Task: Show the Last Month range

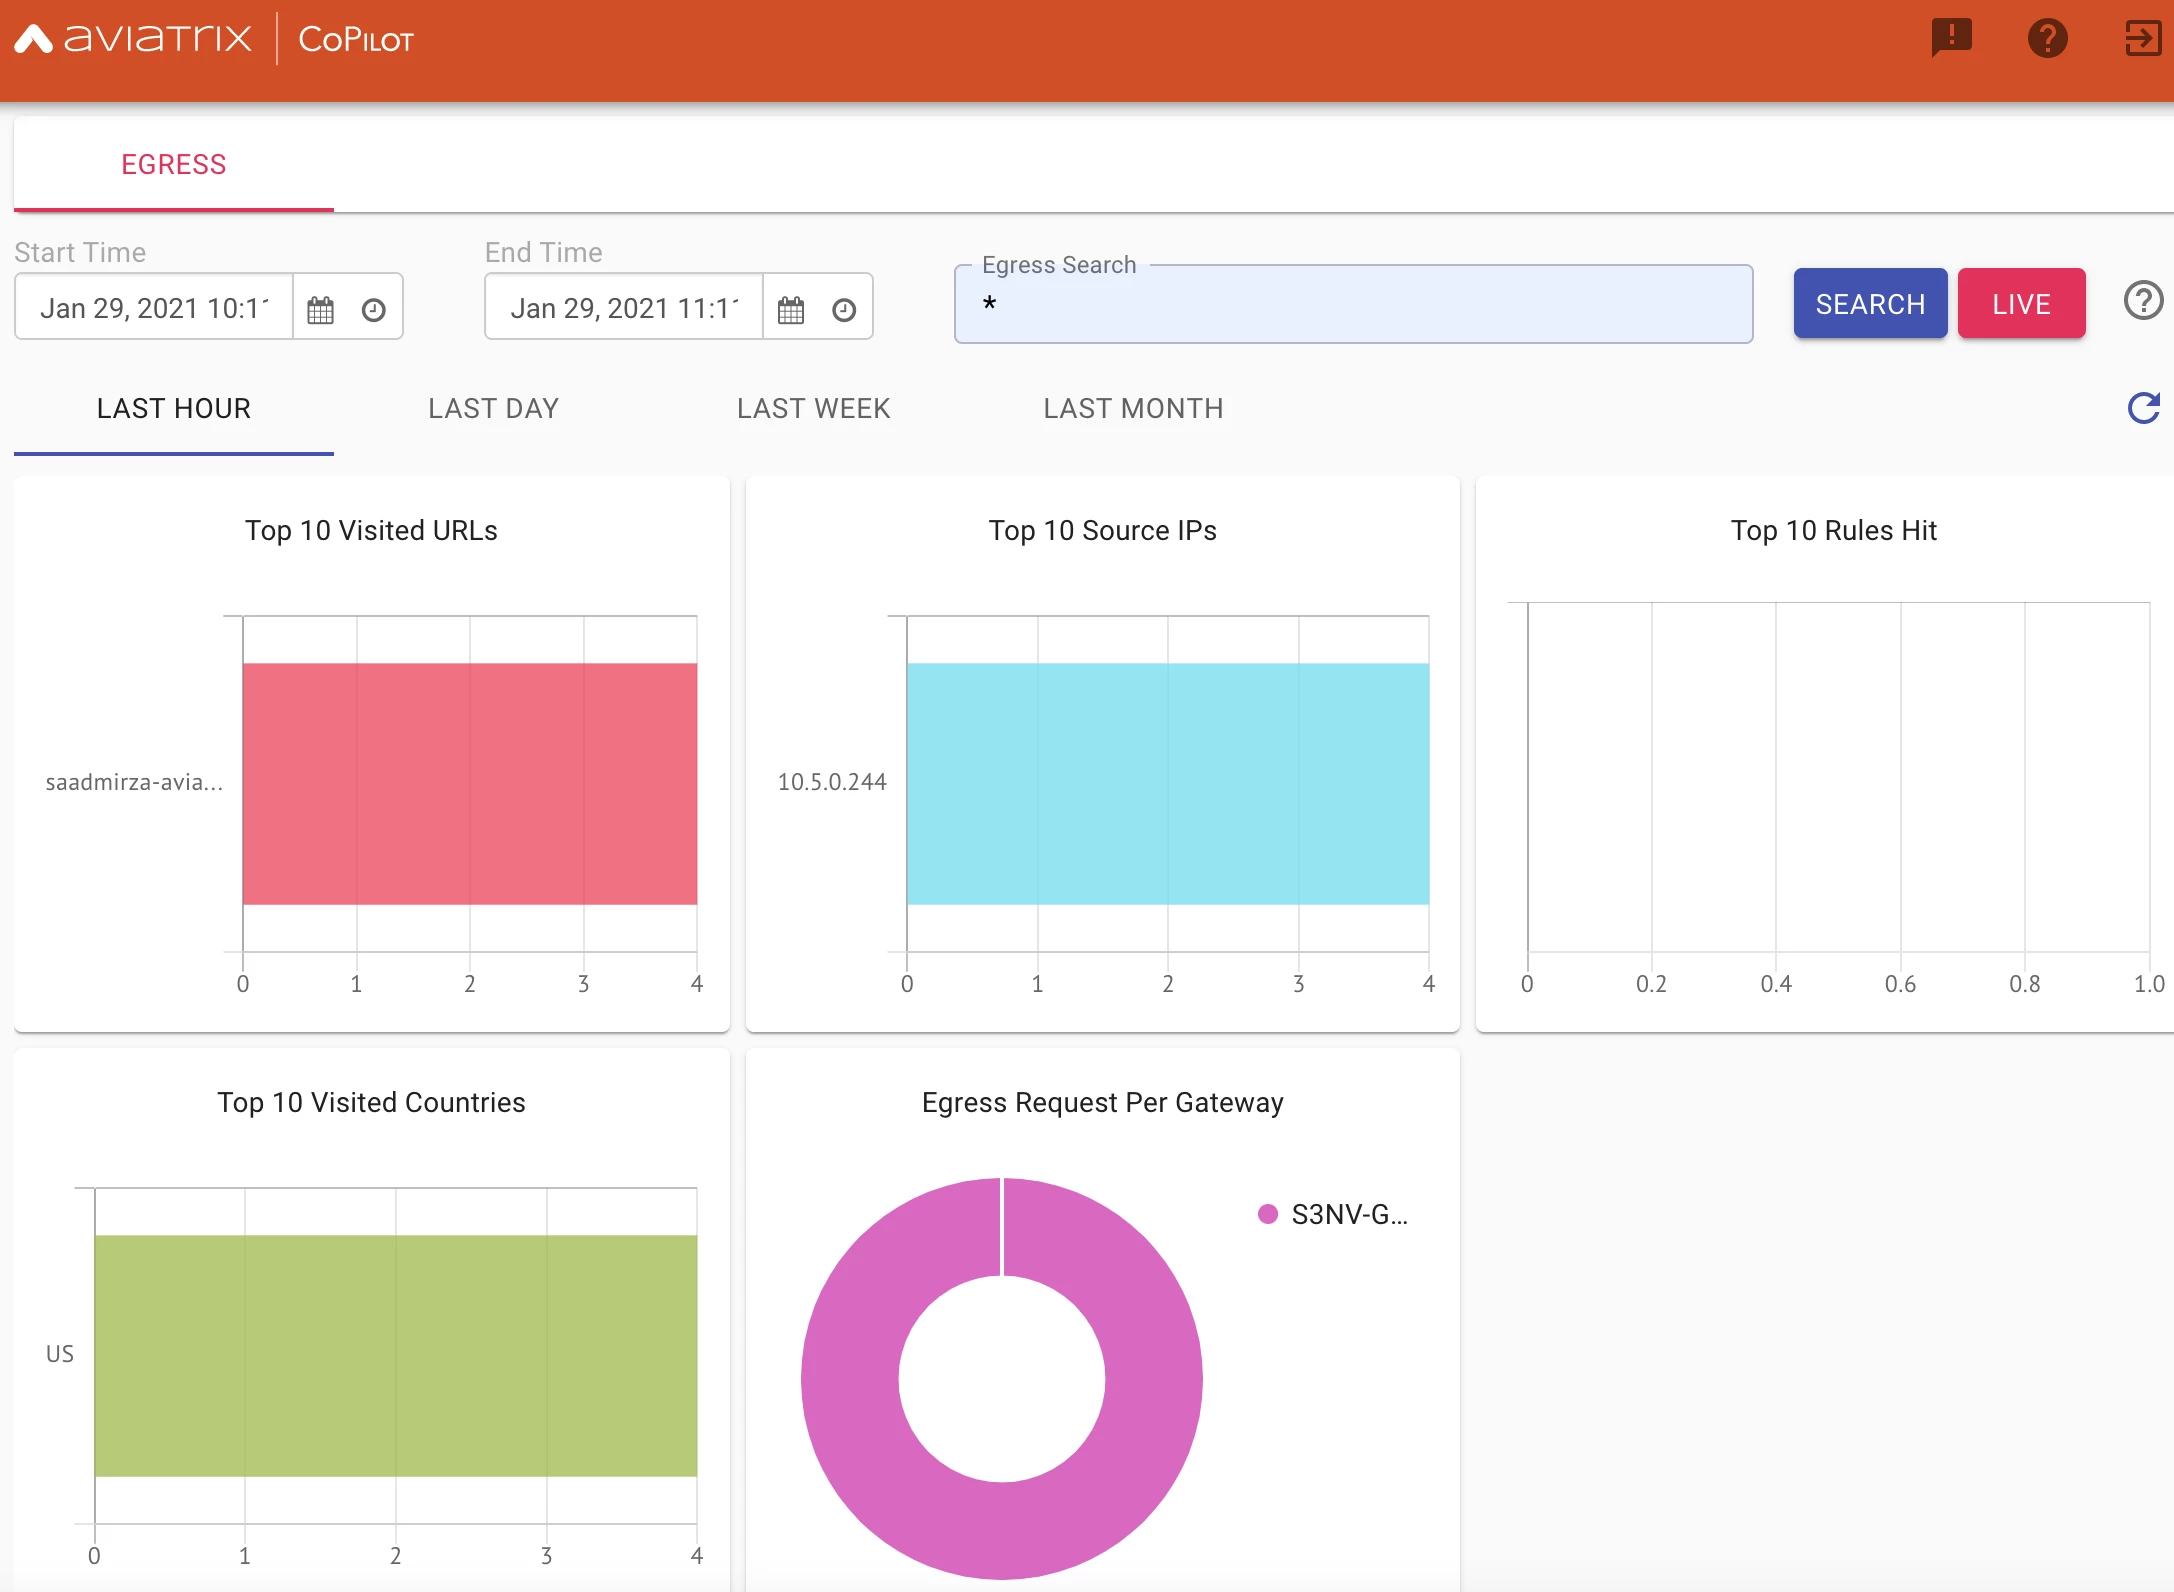Action: click(1133, 408)
